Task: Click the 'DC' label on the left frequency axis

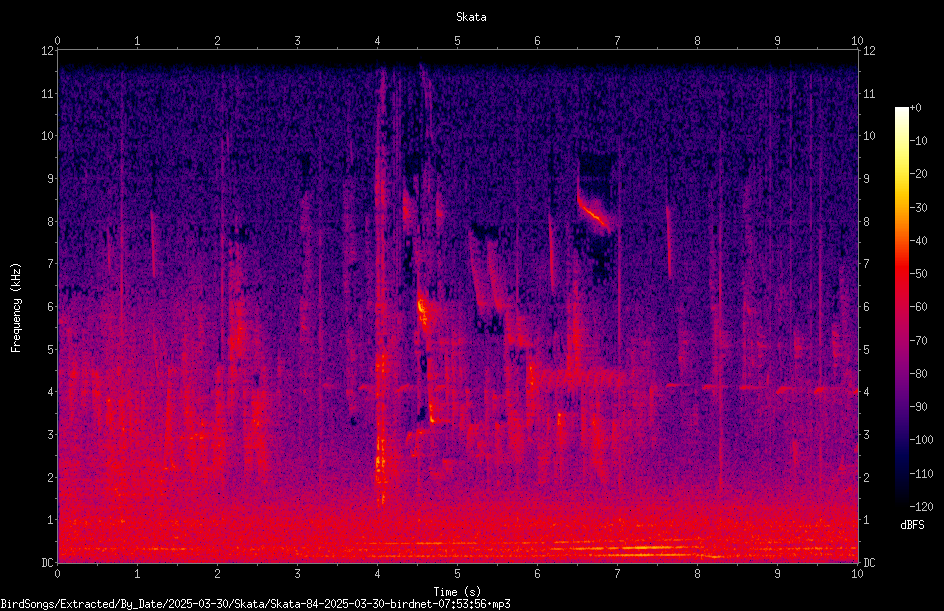Action: pos(47,563)
